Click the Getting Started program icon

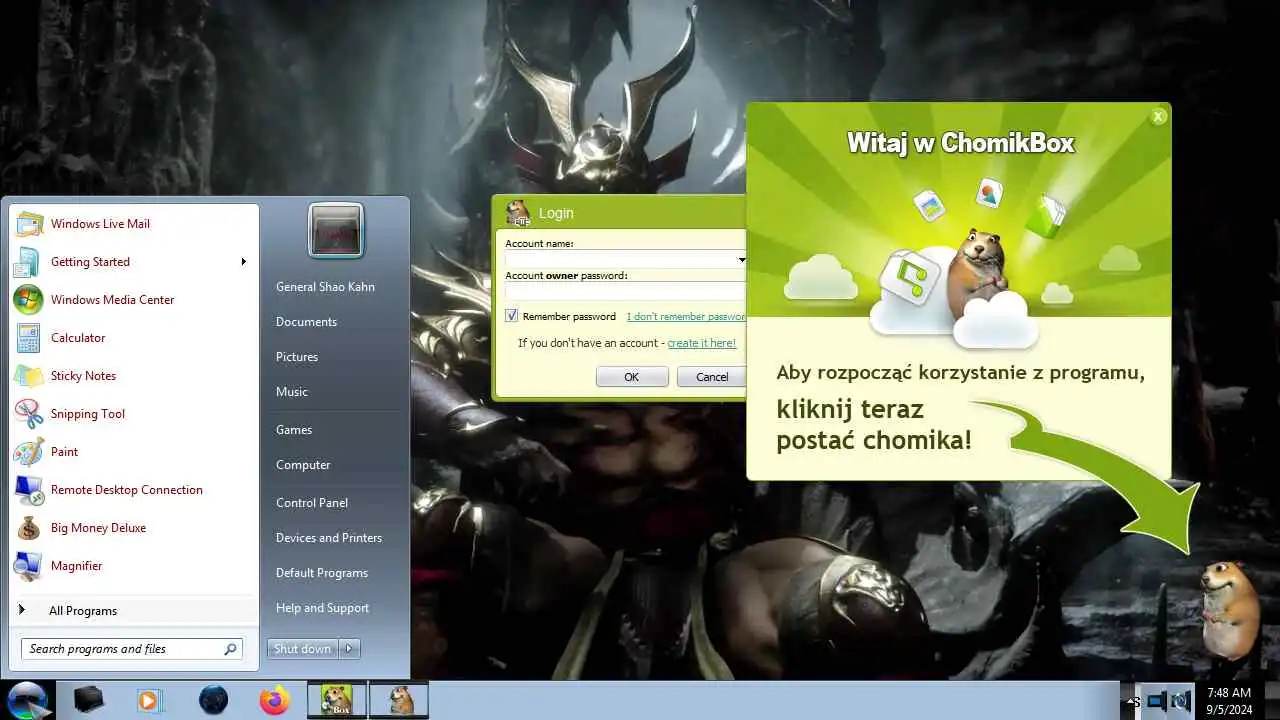28,261
